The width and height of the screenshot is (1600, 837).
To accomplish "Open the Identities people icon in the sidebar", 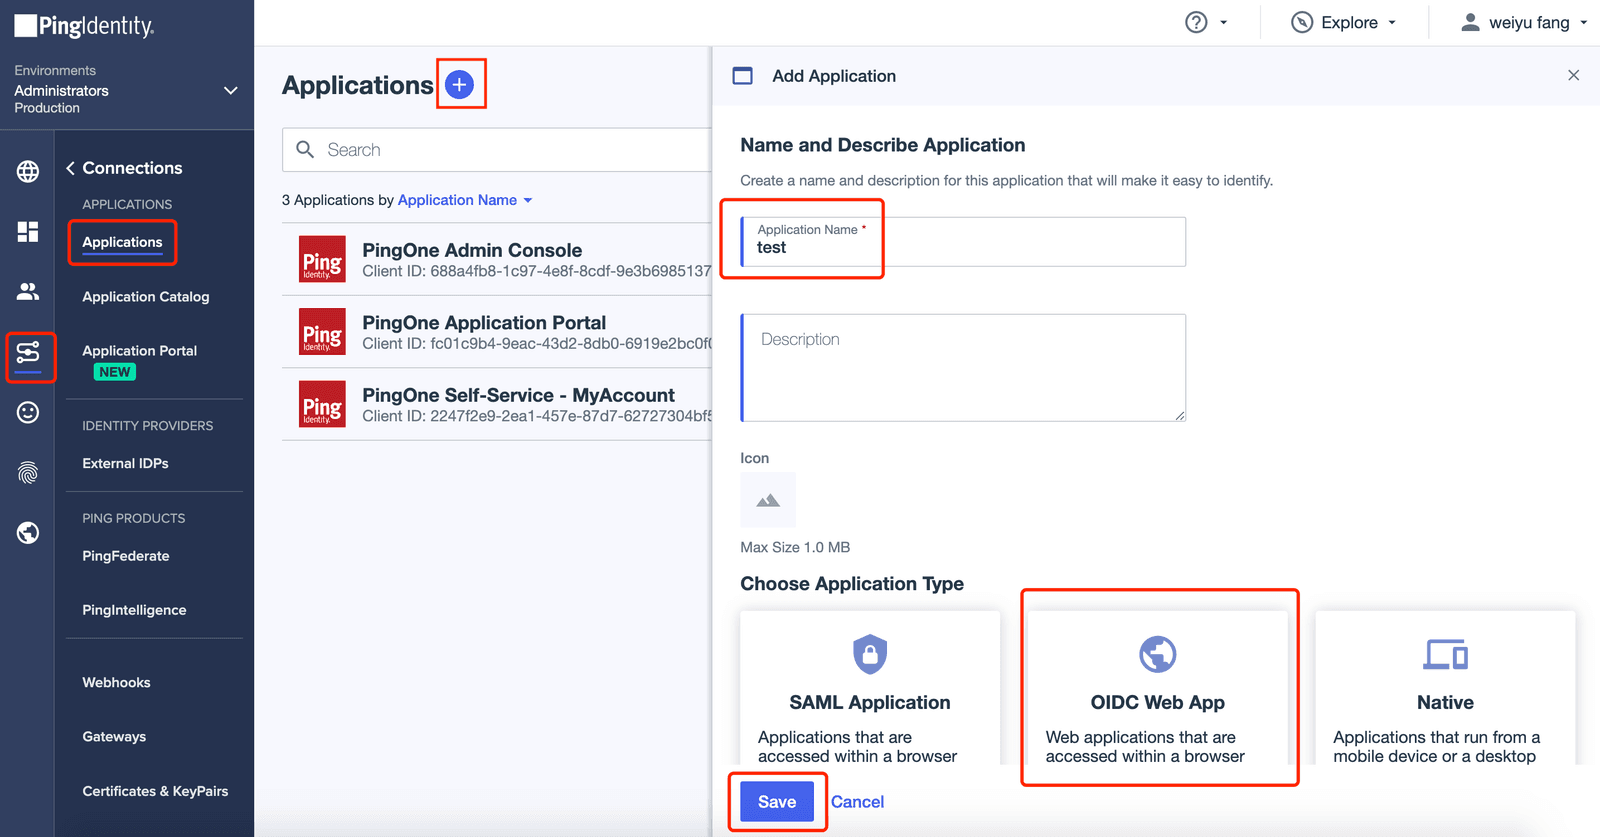I will [28, 292].
